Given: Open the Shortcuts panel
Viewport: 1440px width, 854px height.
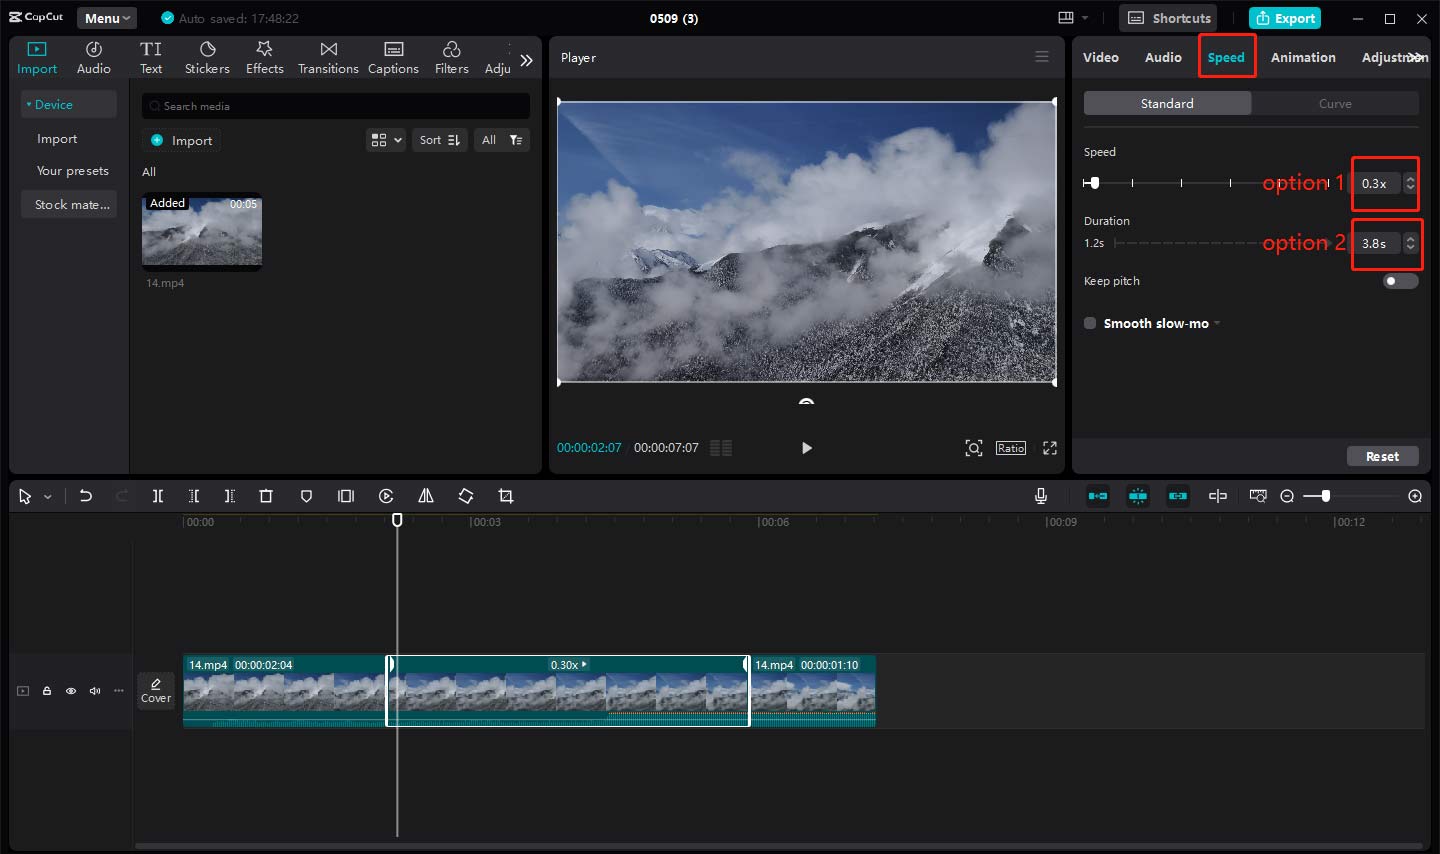Looking at the screenshot, I should (x=1170, y=18).
